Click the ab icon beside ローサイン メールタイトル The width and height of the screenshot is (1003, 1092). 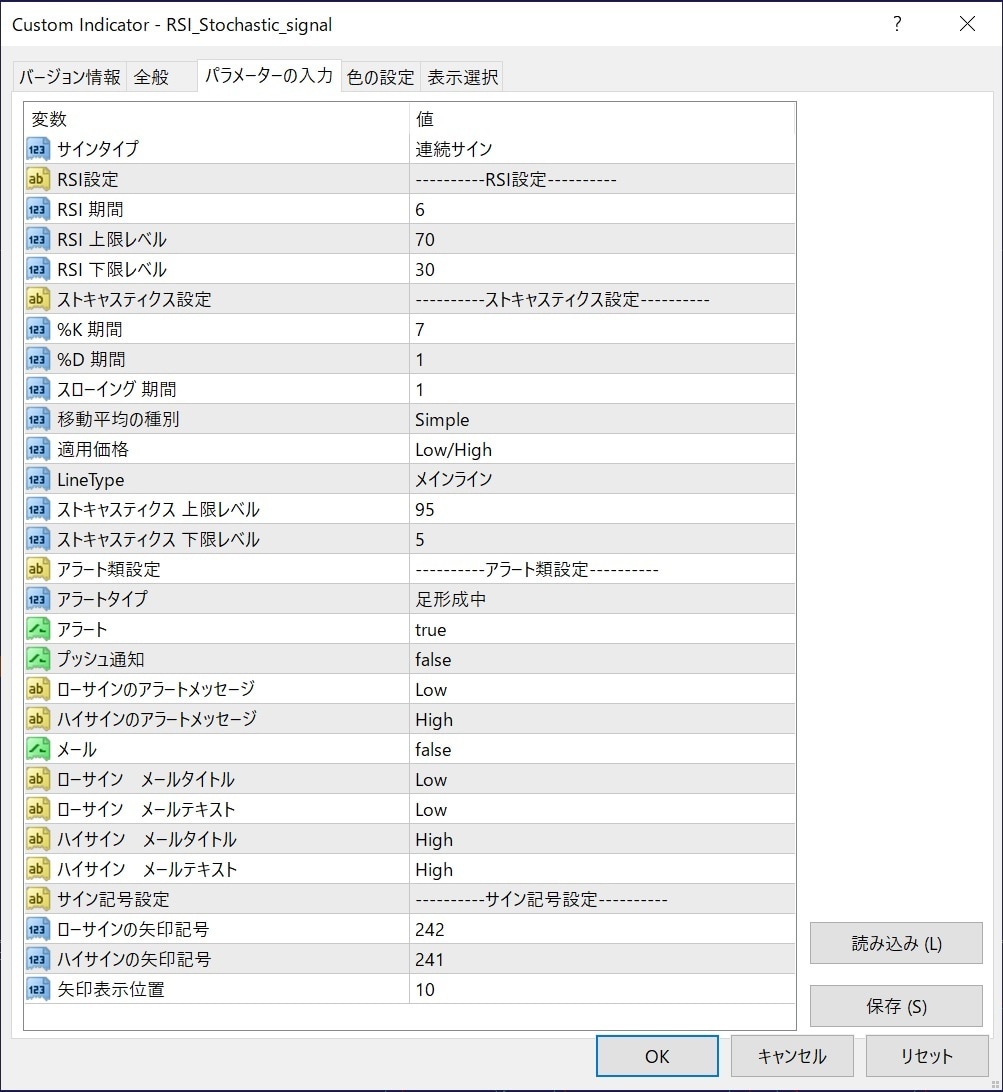click(x=38, y=779)
